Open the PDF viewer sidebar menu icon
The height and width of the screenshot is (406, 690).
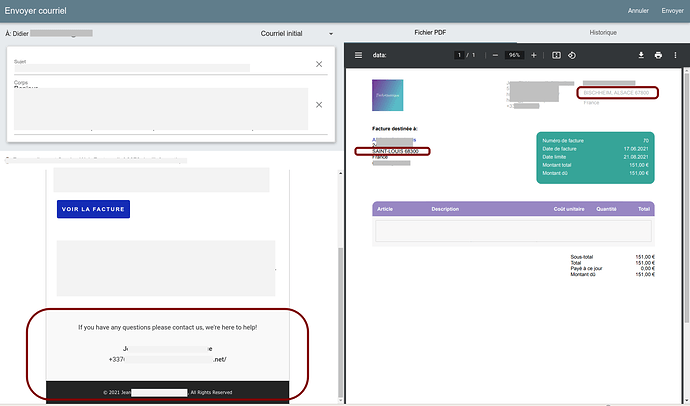click(359, 55)
